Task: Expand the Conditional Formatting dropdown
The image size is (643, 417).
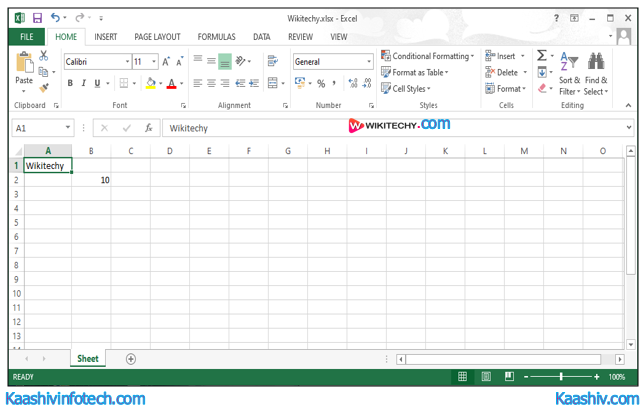Action: pos(430,56)
